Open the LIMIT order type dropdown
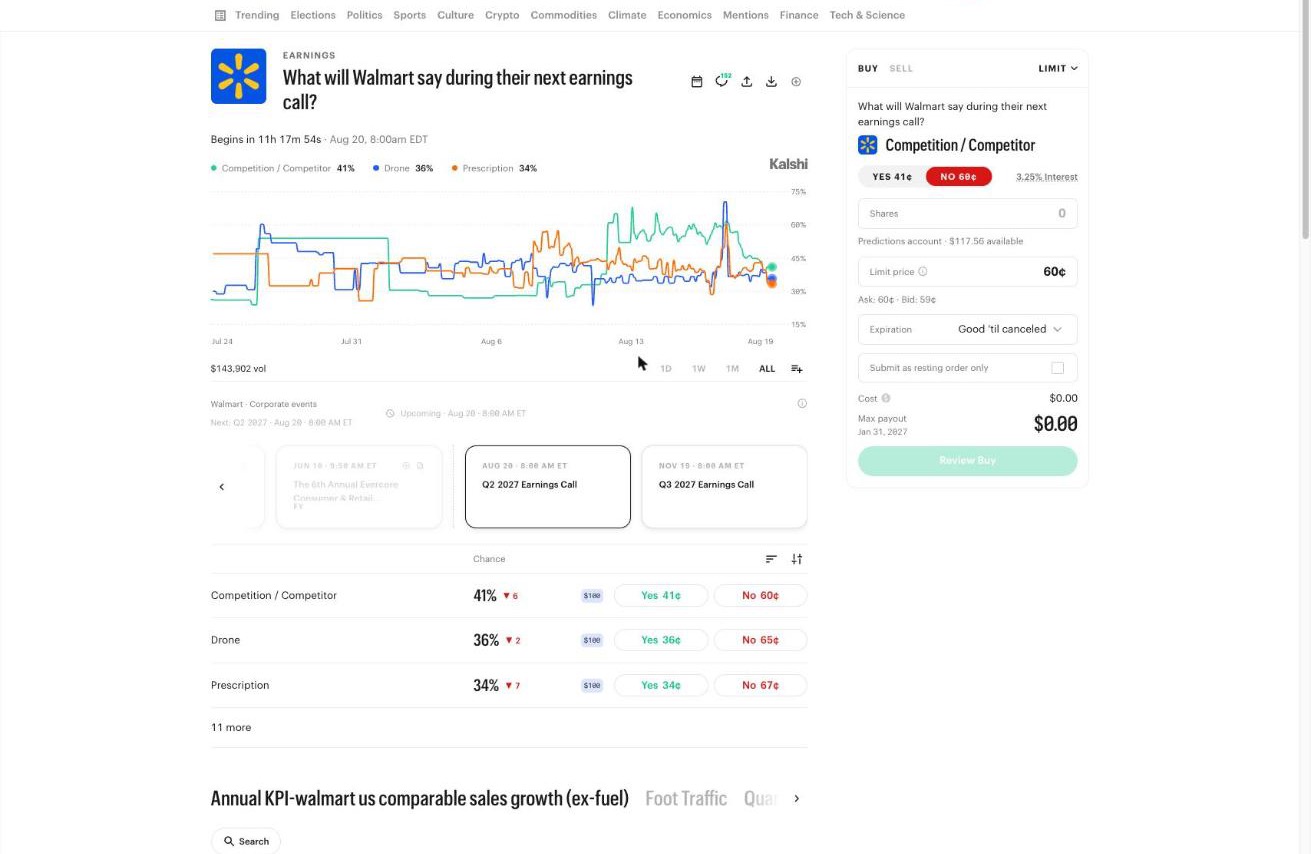 (x=1058, y=69)
